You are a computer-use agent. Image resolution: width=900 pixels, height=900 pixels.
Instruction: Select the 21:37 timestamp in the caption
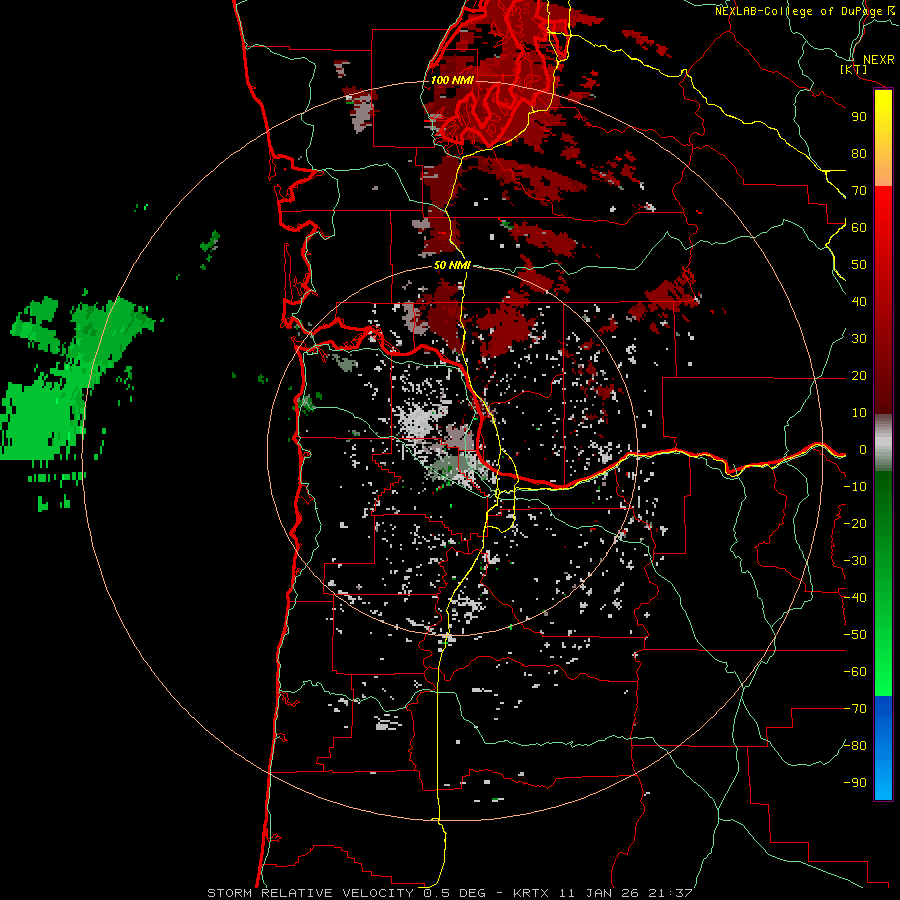click(x=670, y=893)
